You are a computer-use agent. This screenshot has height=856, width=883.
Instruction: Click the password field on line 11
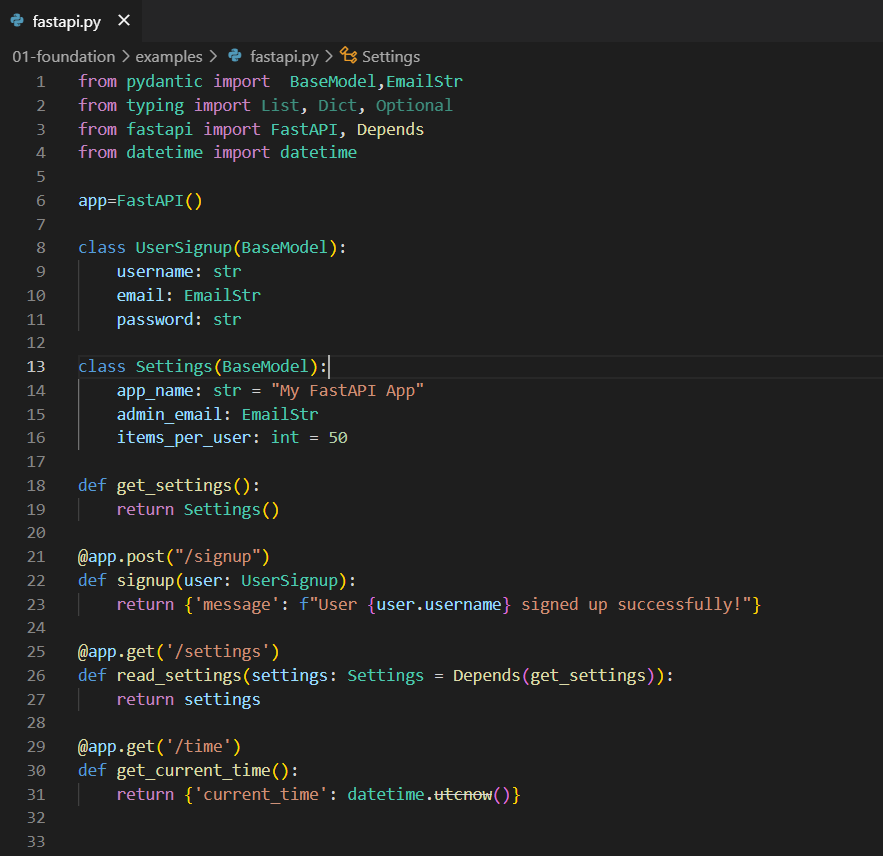[x=155, y=319]
